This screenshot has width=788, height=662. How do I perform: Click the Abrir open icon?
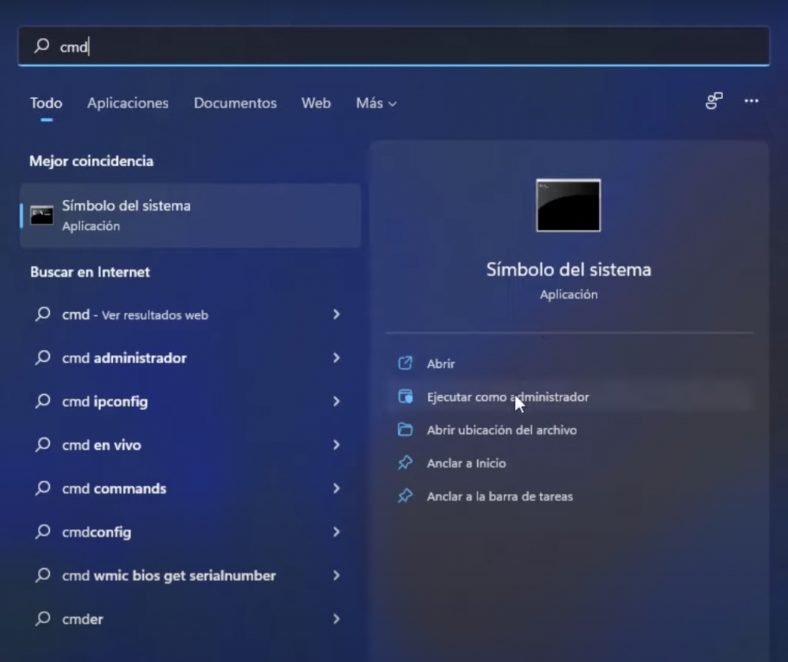point(405,364)
